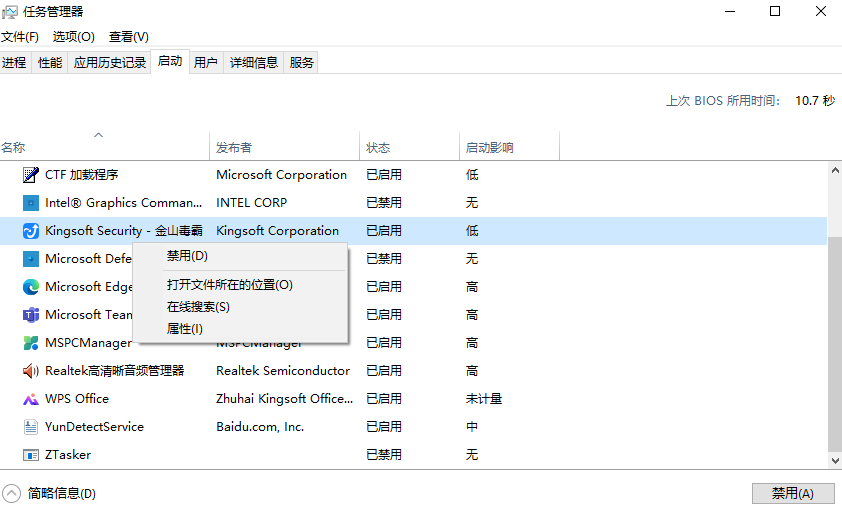842x512 pixels.
Task: Click the Task Manager title bar icon
Action: click(x=10, y=11)
